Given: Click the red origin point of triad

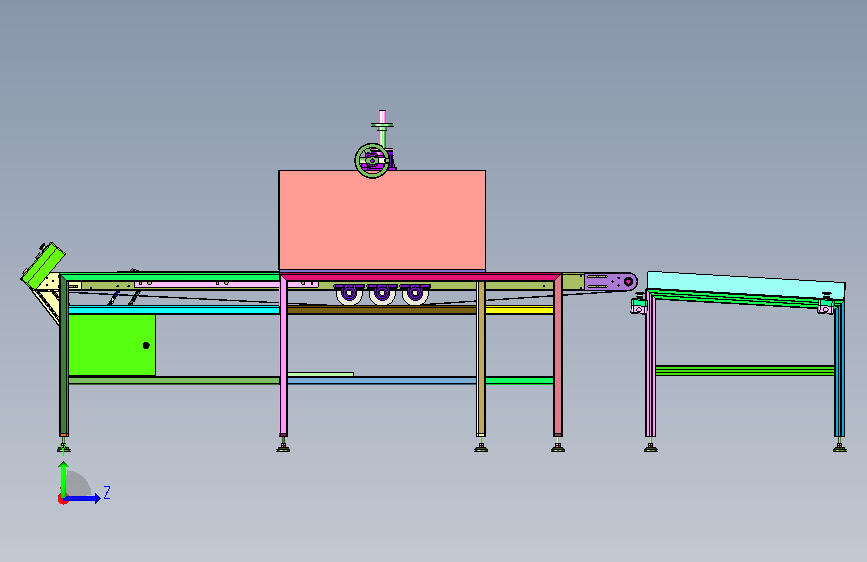Looking at the screenshot, I should 62,499.
